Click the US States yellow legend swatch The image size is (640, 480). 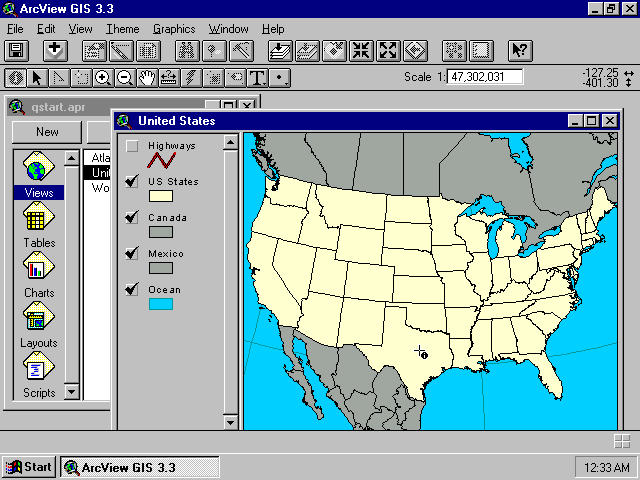(x=161, y=196)
